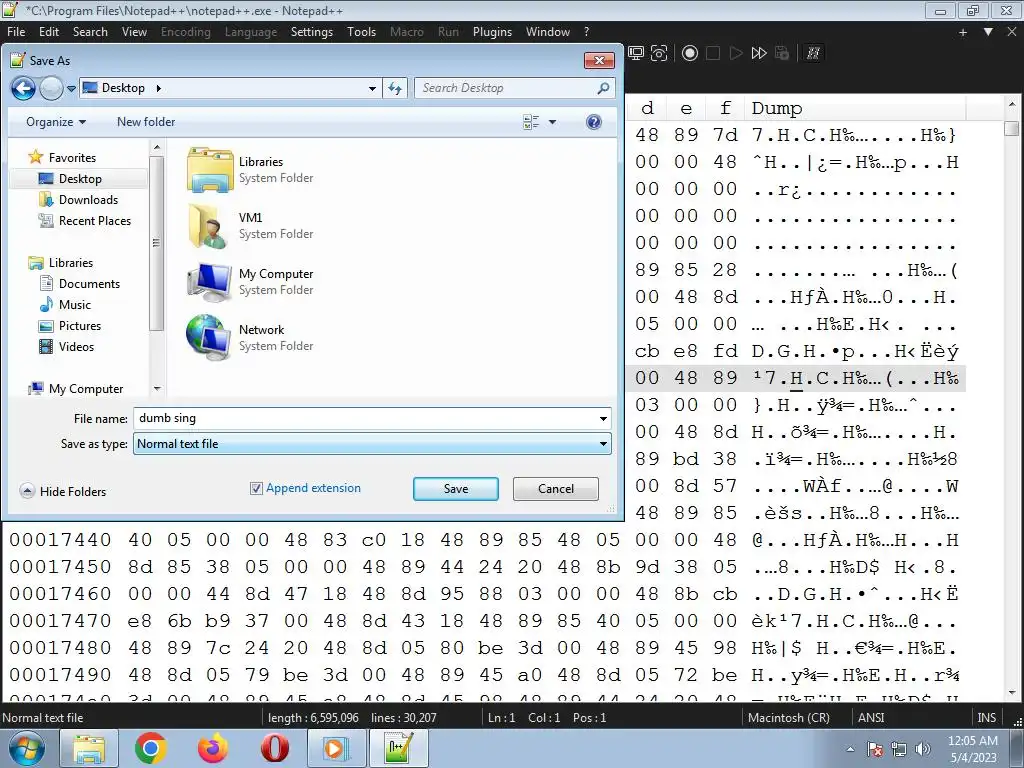
Task: Open the Settings menu
Action: tap(312, 32)
